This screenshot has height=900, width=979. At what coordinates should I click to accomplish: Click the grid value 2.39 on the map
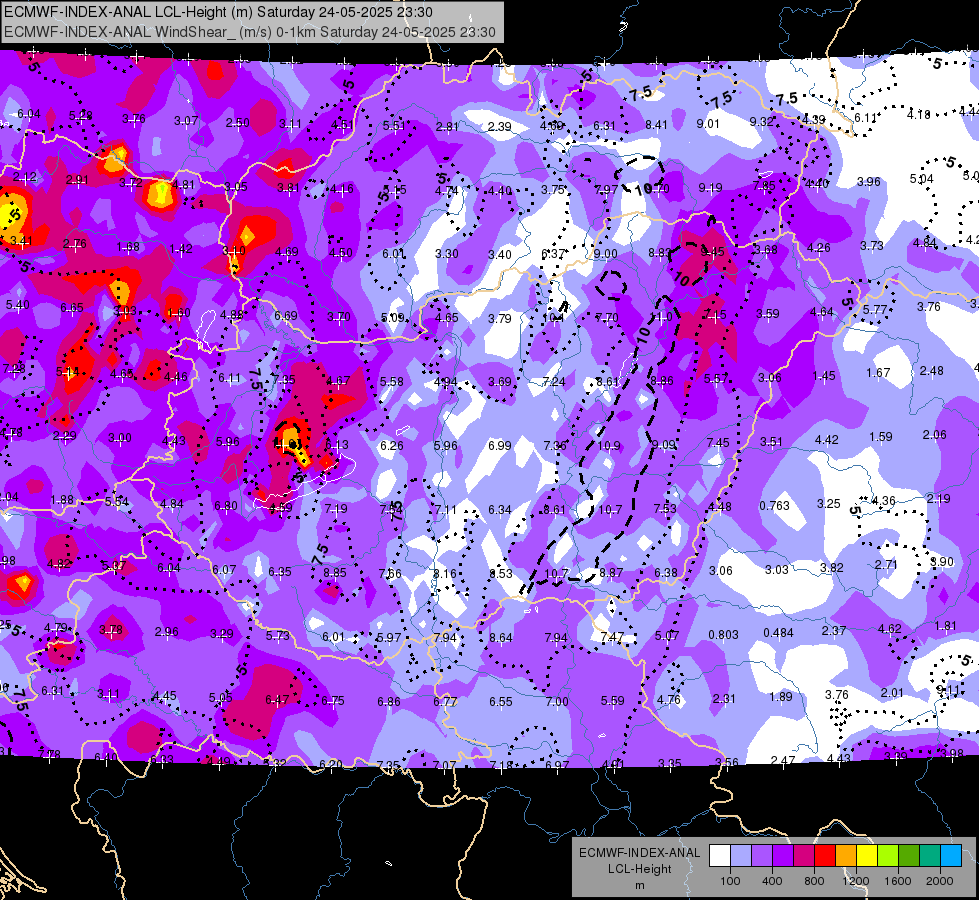click(x=499, y=126)
